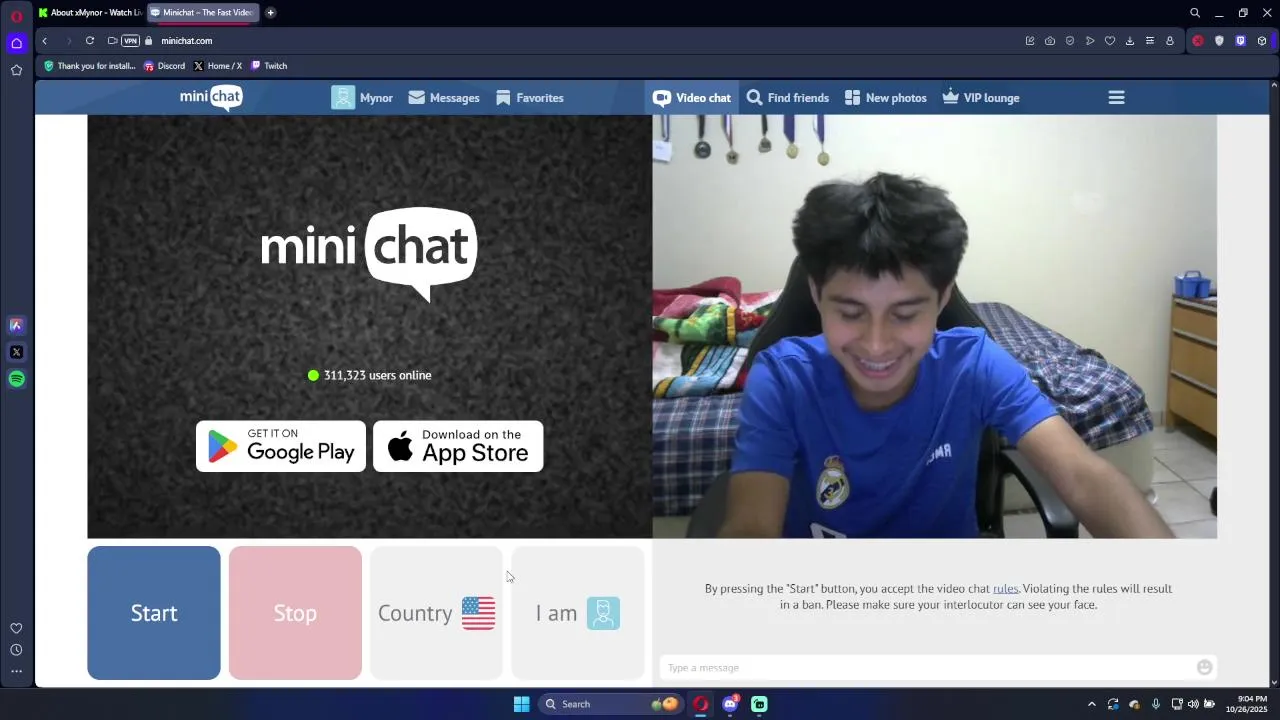Take a snapshot with camera icon
1280x720 pixels.
(1050, 41)
